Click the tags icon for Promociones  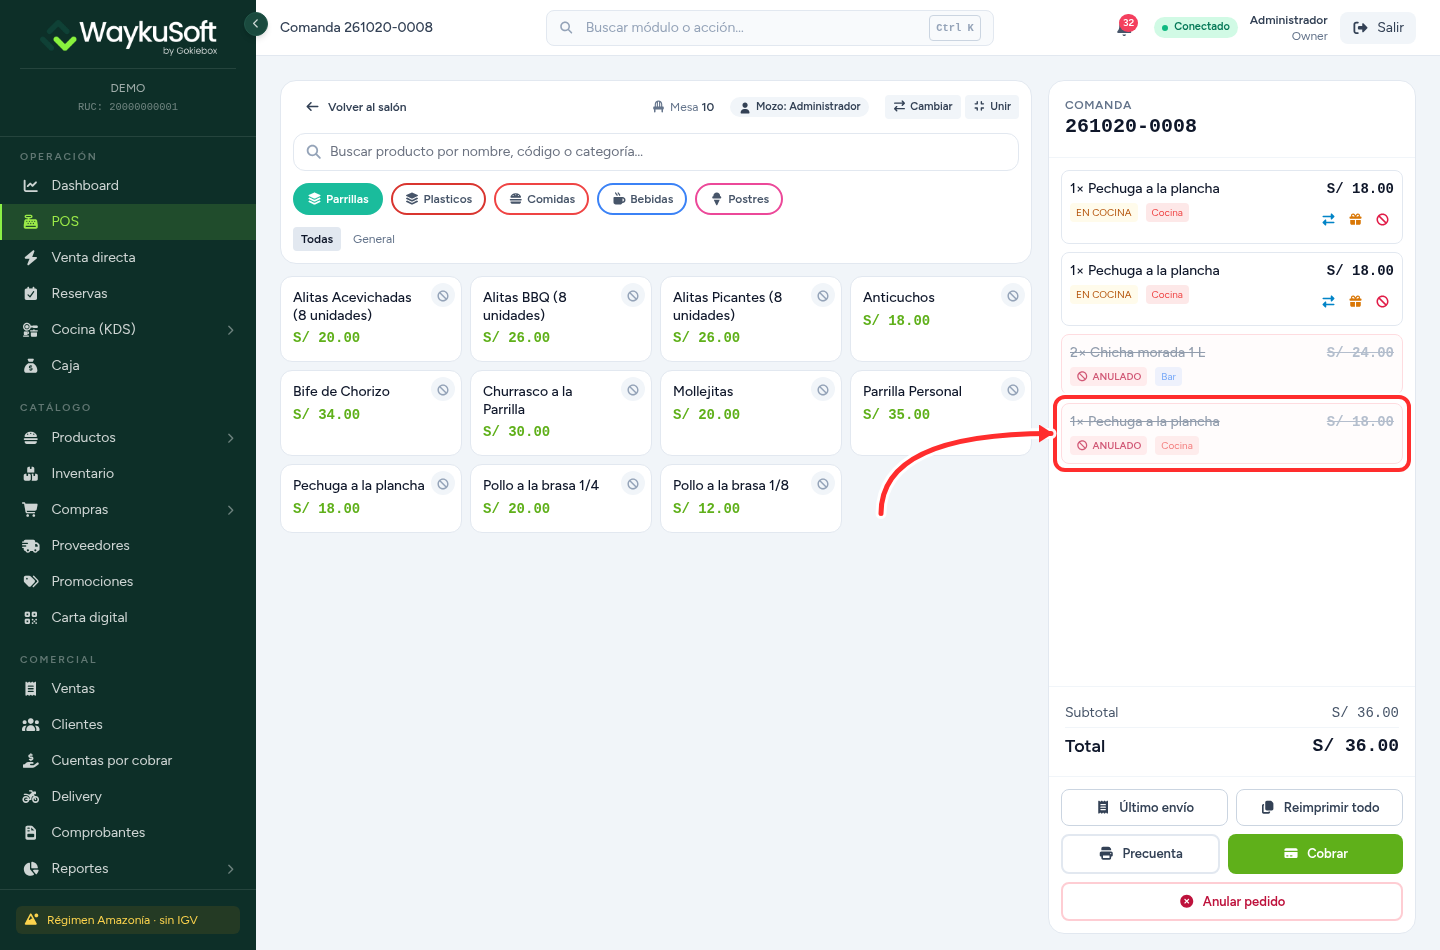(31, 581)
